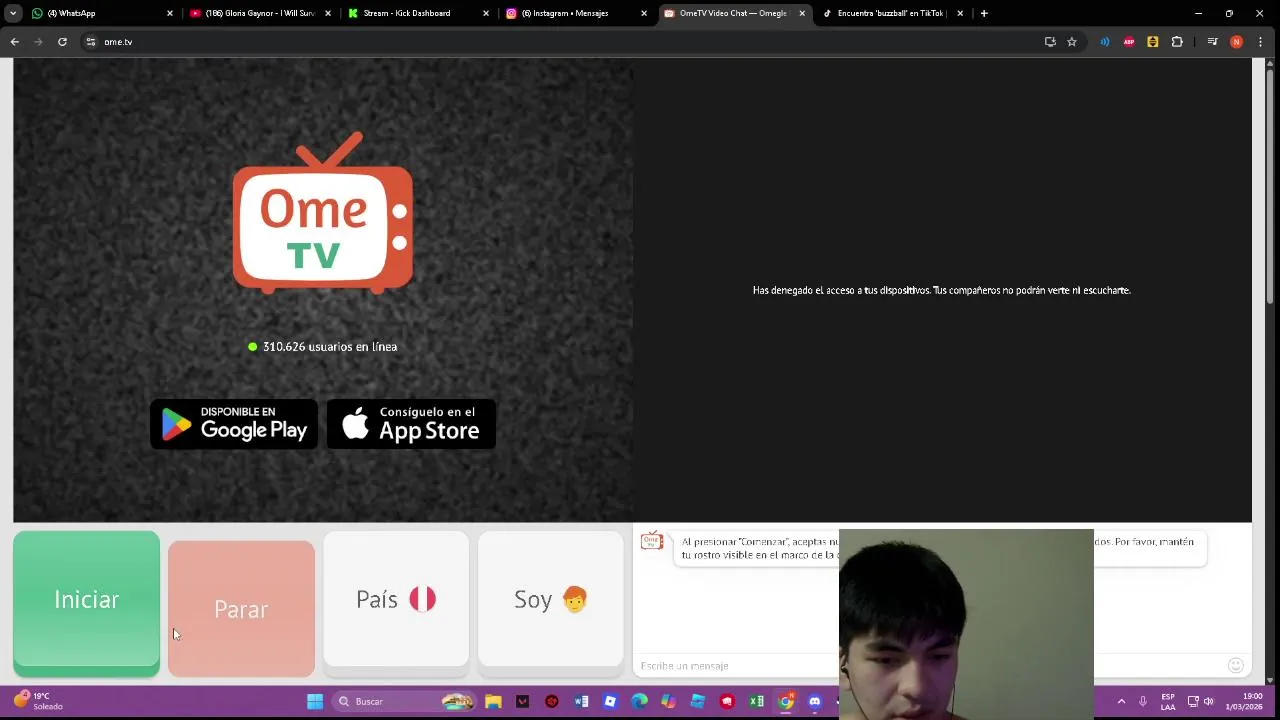Image resolution: width=1280 pixels, height=720 pixels.
Task: Click the ome.tv address bar
Action: point(560,42)
